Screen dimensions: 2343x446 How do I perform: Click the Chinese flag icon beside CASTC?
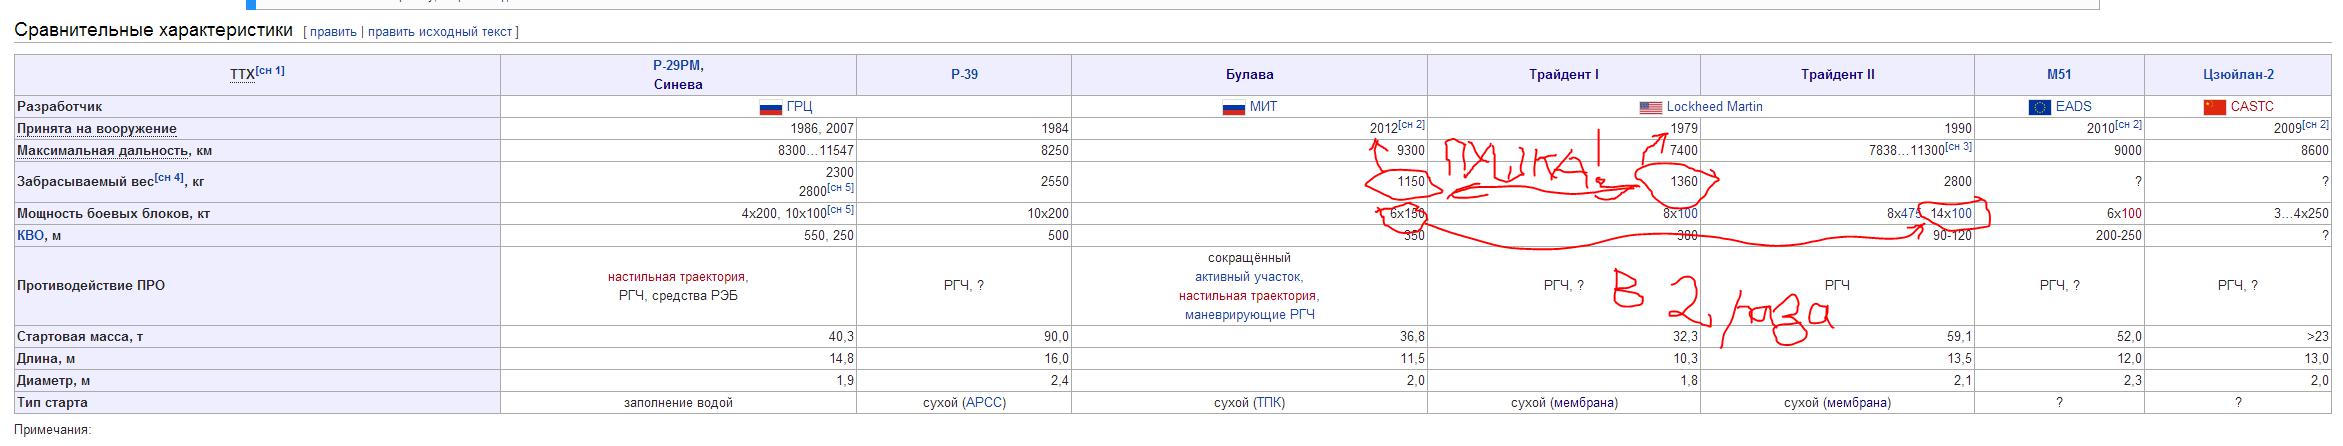coord(2214,107)
